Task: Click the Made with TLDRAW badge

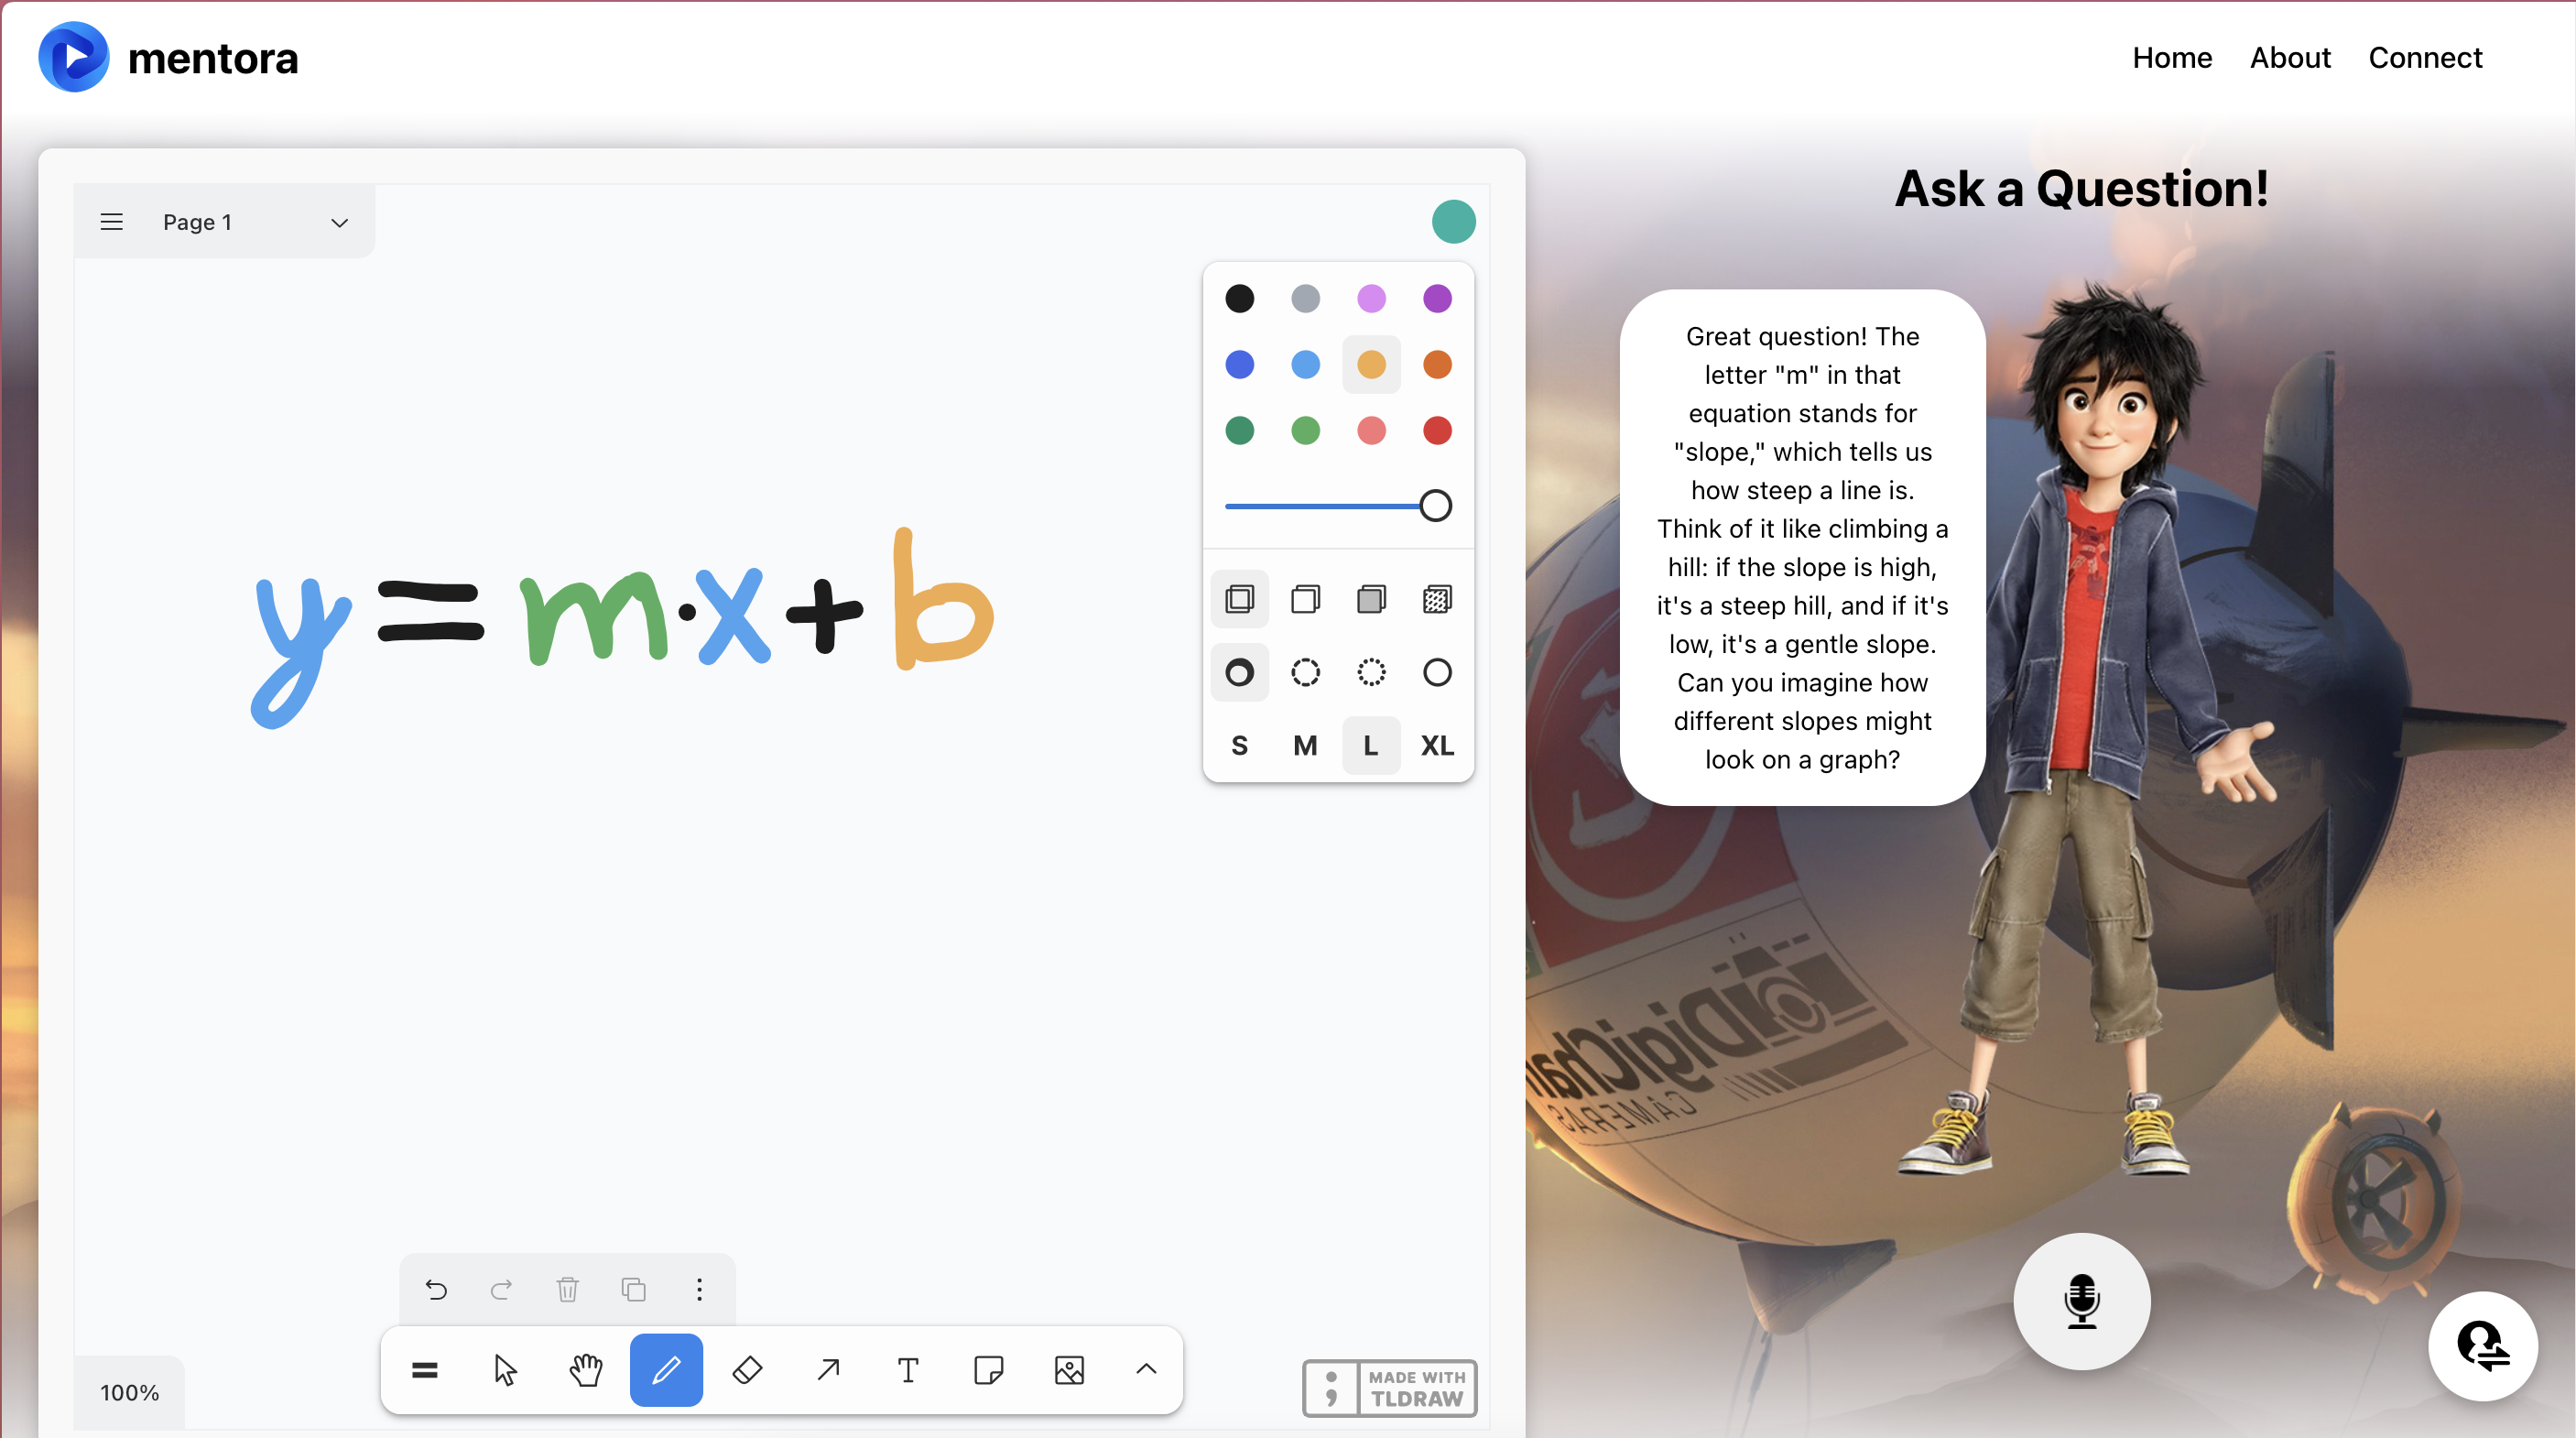Action: (x=1389, y=1388)
